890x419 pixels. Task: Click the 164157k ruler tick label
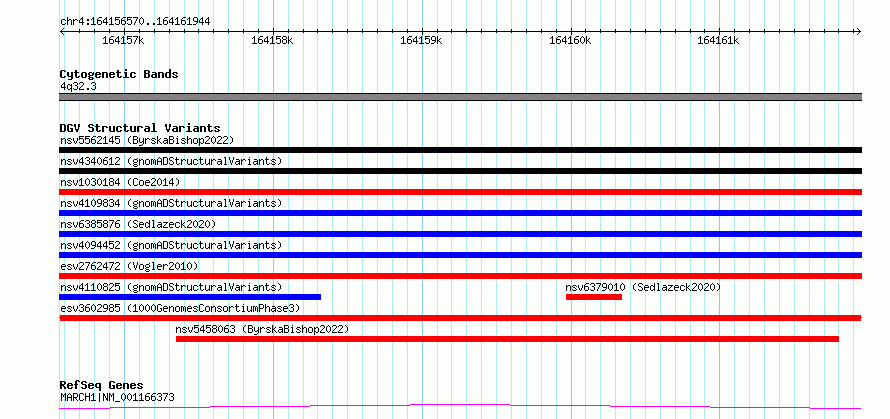123,40
